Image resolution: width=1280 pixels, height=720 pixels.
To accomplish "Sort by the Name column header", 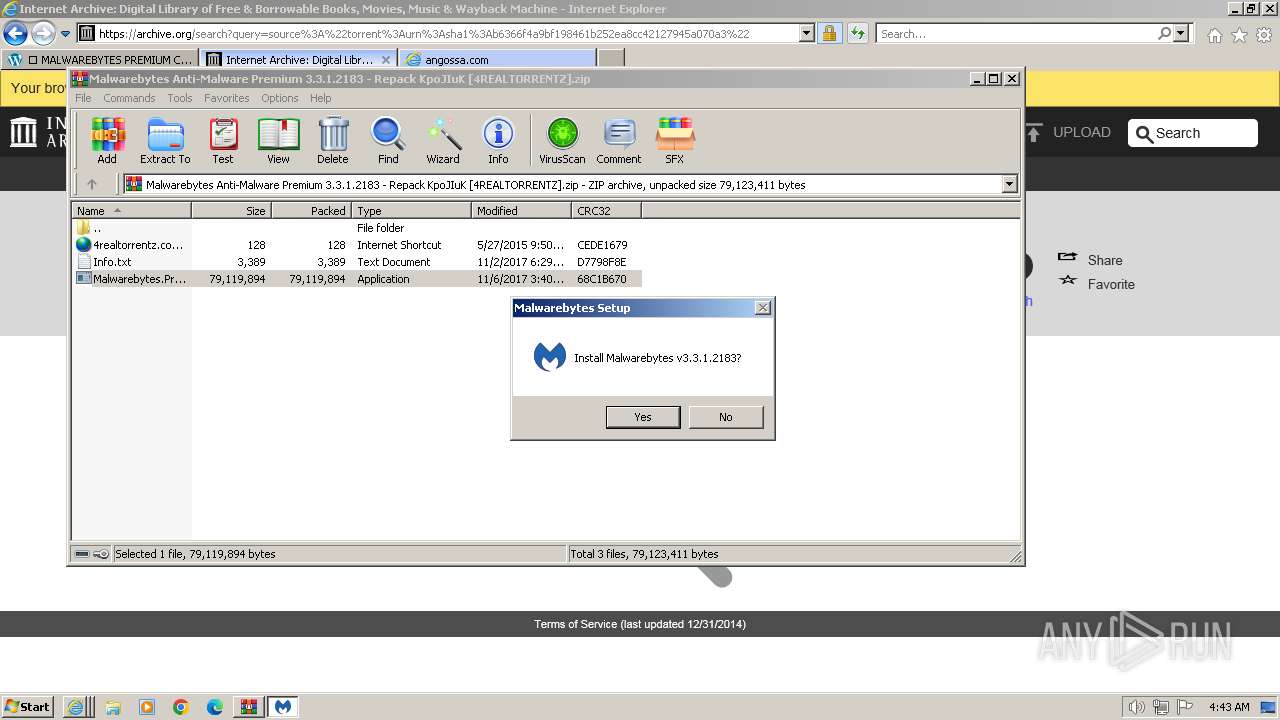I will pos(131,210).
